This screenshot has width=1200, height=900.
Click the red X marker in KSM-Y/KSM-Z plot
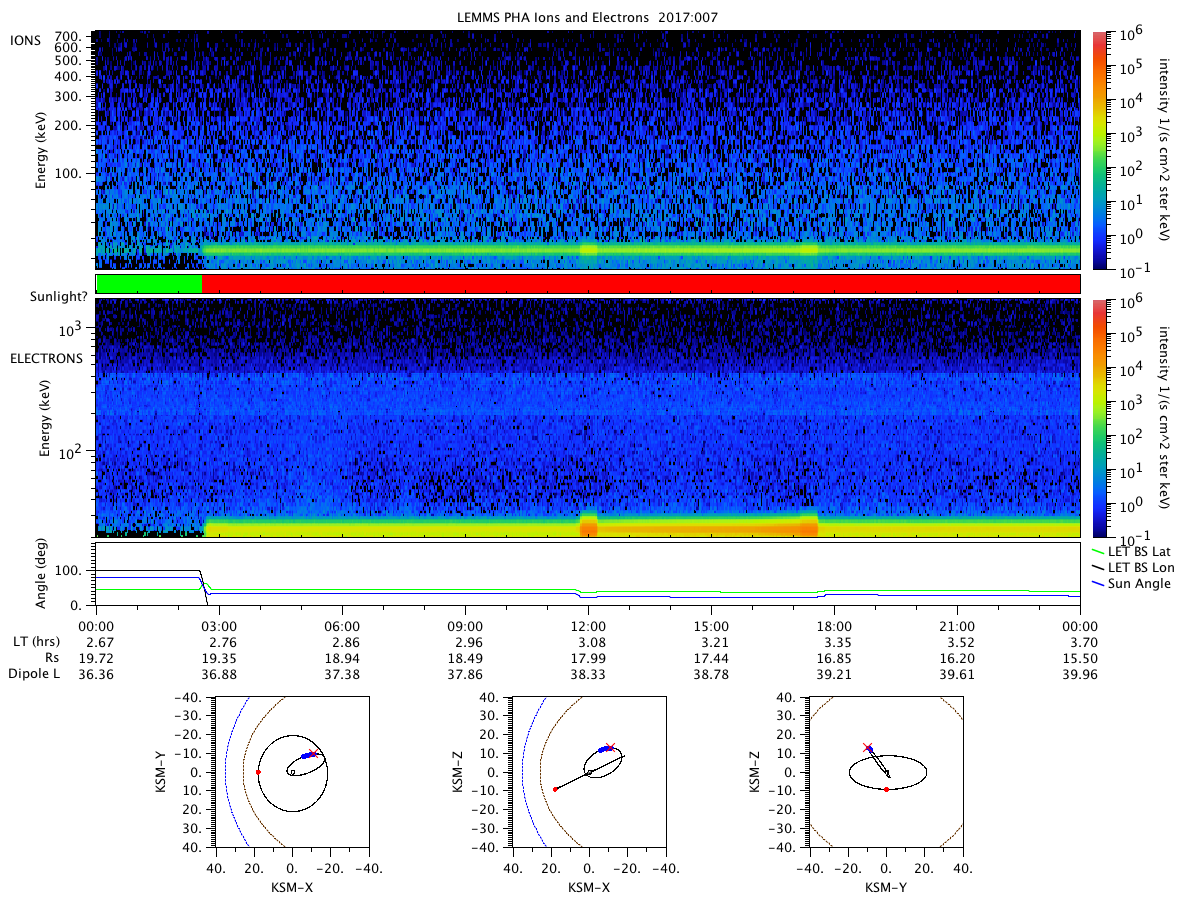(868, 747)
